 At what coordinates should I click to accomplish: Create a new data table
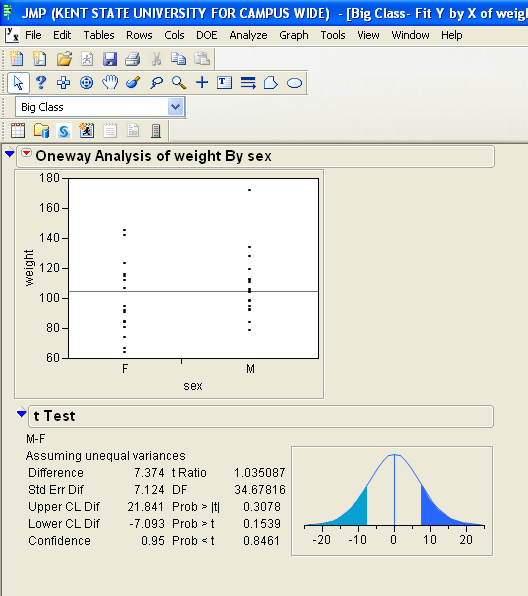(17, 59)
